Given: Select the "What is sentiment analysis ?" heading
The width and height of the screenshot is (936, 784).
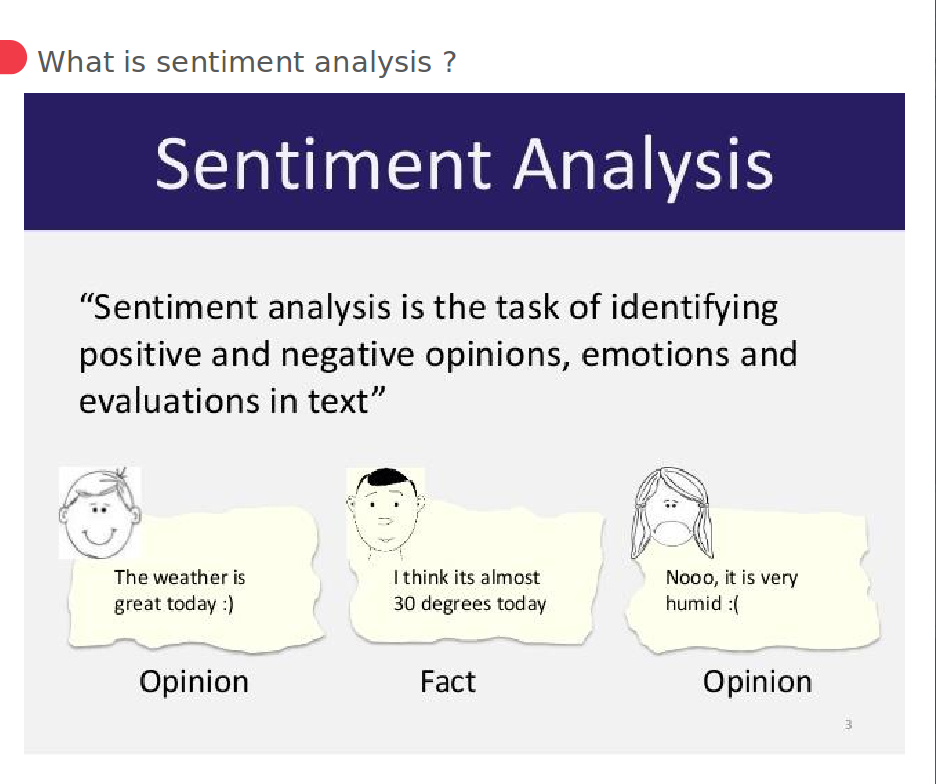Looking at the screenshot, I should point(246,62).
